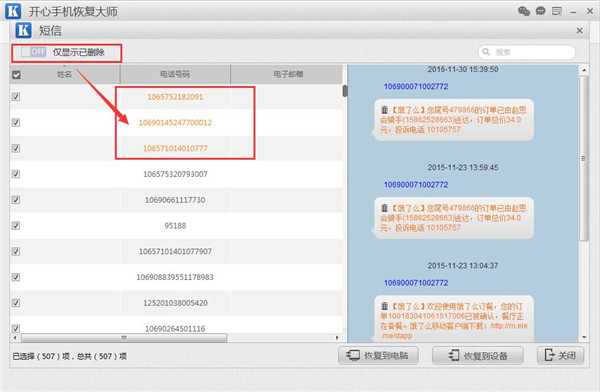600x392 pixels.
Task: Open the chat bubble icon in title bar
Action: click(541, 11)
